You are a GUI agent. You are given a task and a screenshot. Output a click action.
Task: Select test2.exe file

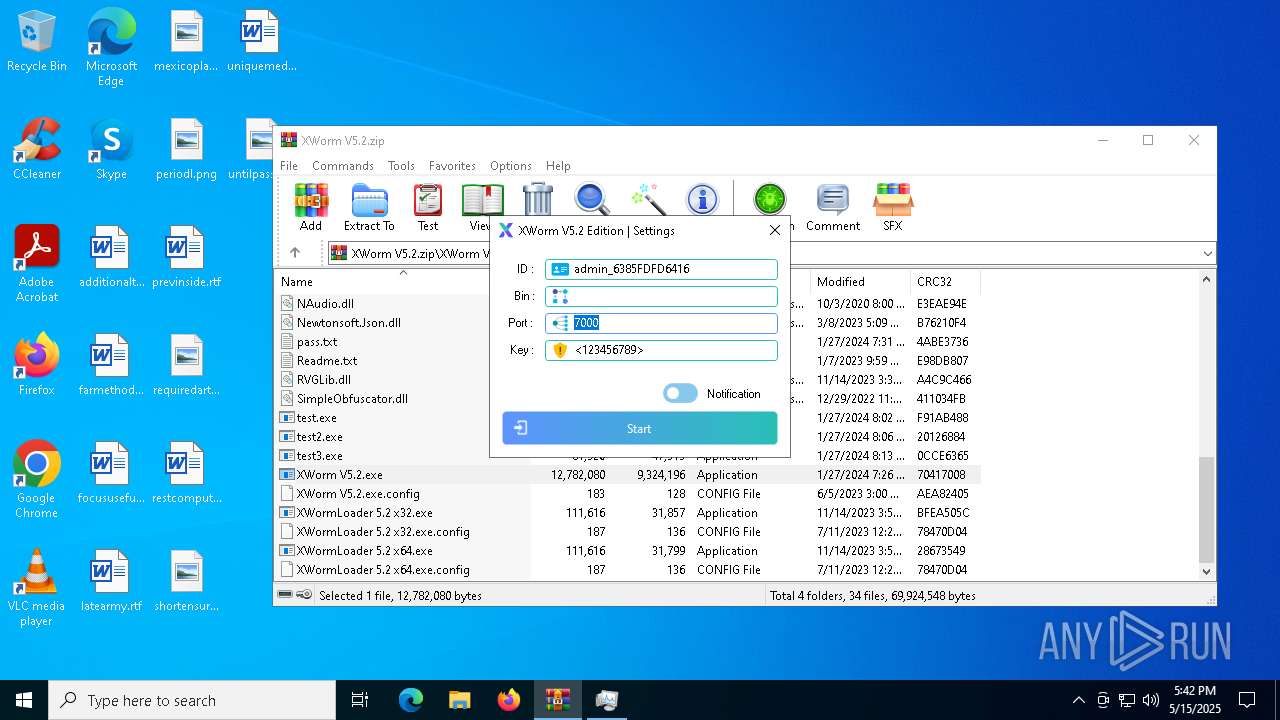coord(319,437)
